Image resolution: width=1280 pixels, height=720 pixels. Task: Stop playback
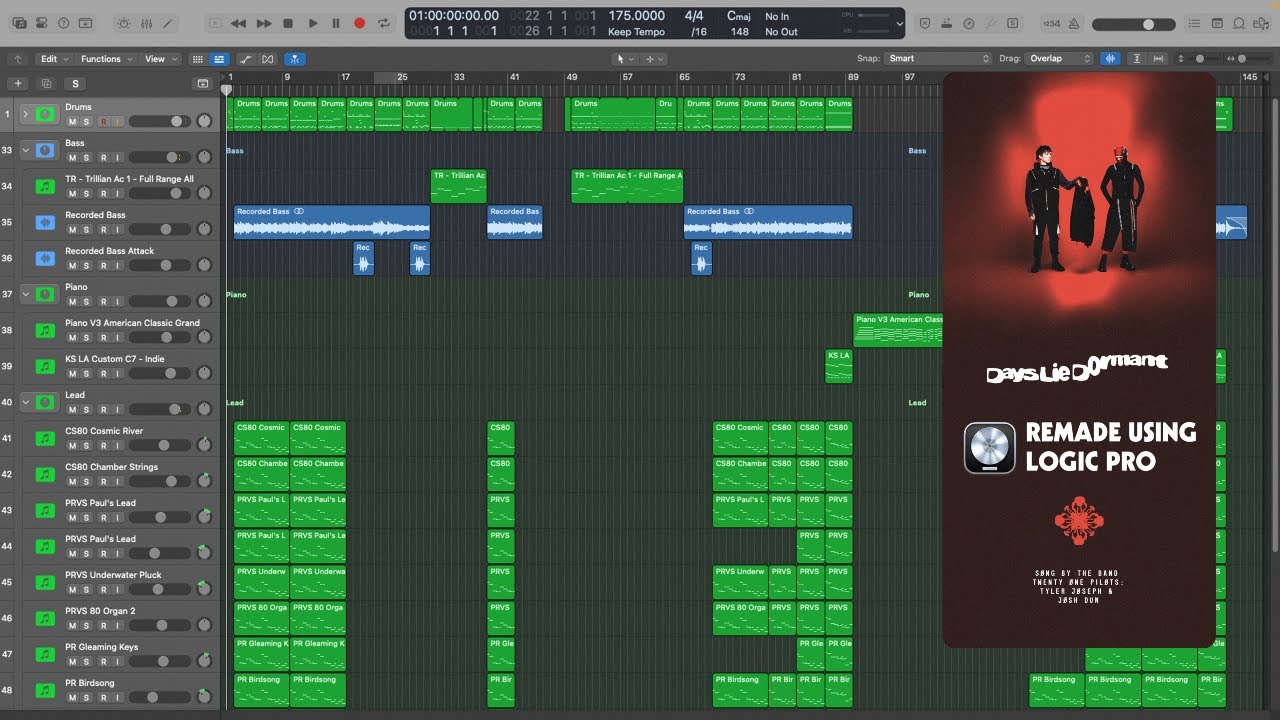(288, 23)
